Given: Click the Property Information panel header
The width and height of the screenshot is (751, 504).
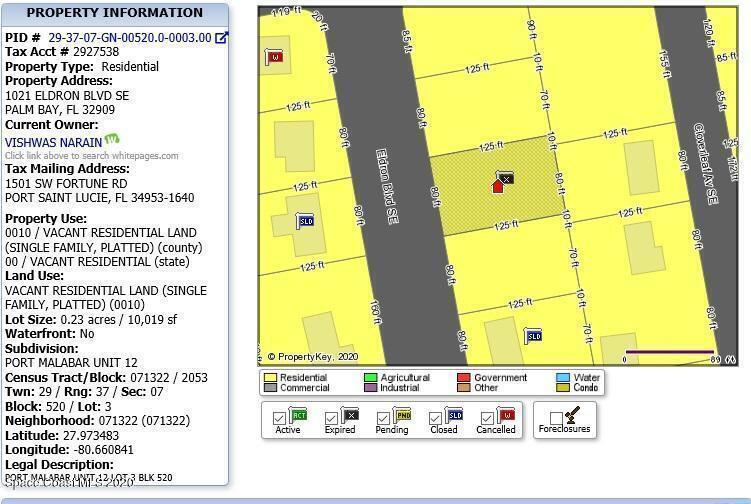Looking at the screenshot, I should tap(114, 13).
